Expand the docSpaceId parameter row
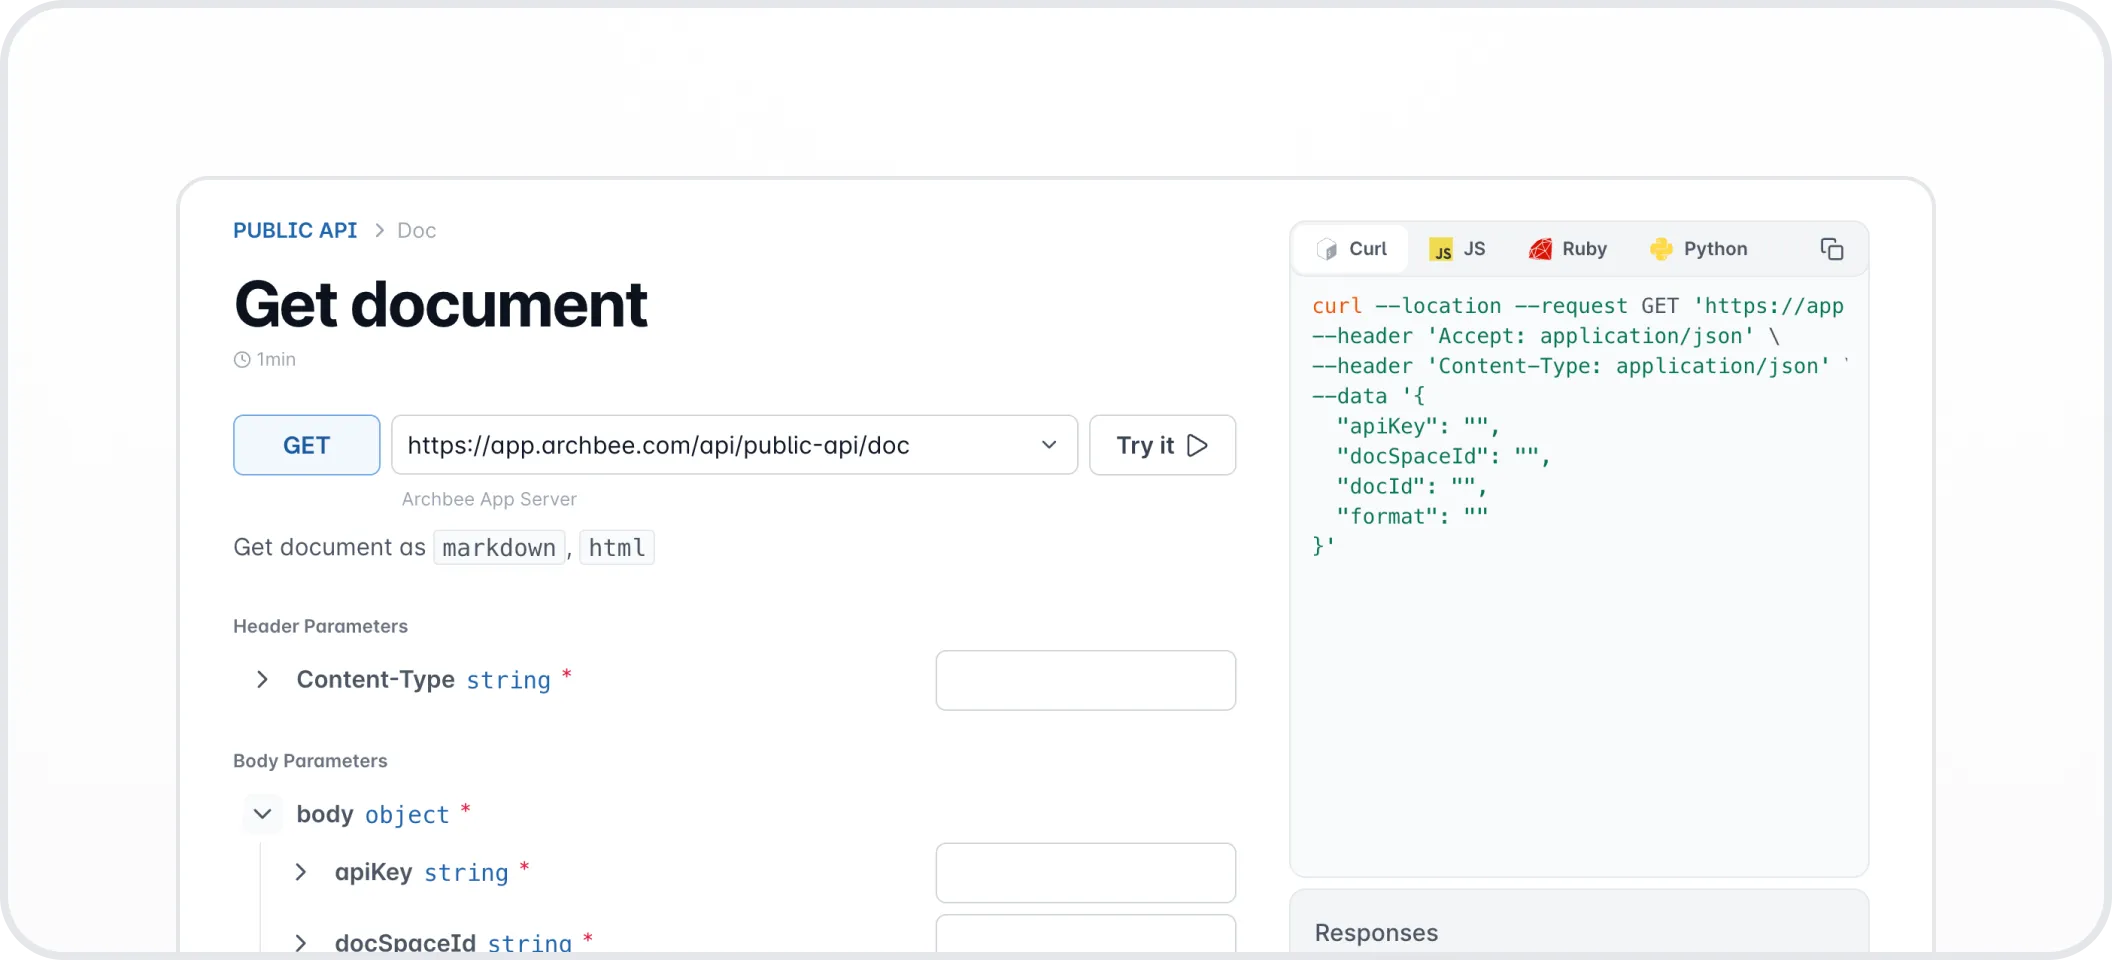This screenshot has height=960, width=2112. coord(300,942)
